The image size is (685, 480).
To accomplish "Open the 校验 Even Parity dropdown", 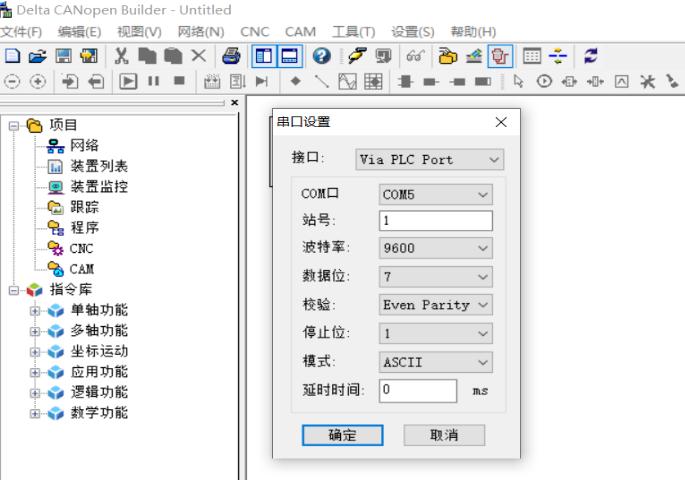I will coord(436,304).
